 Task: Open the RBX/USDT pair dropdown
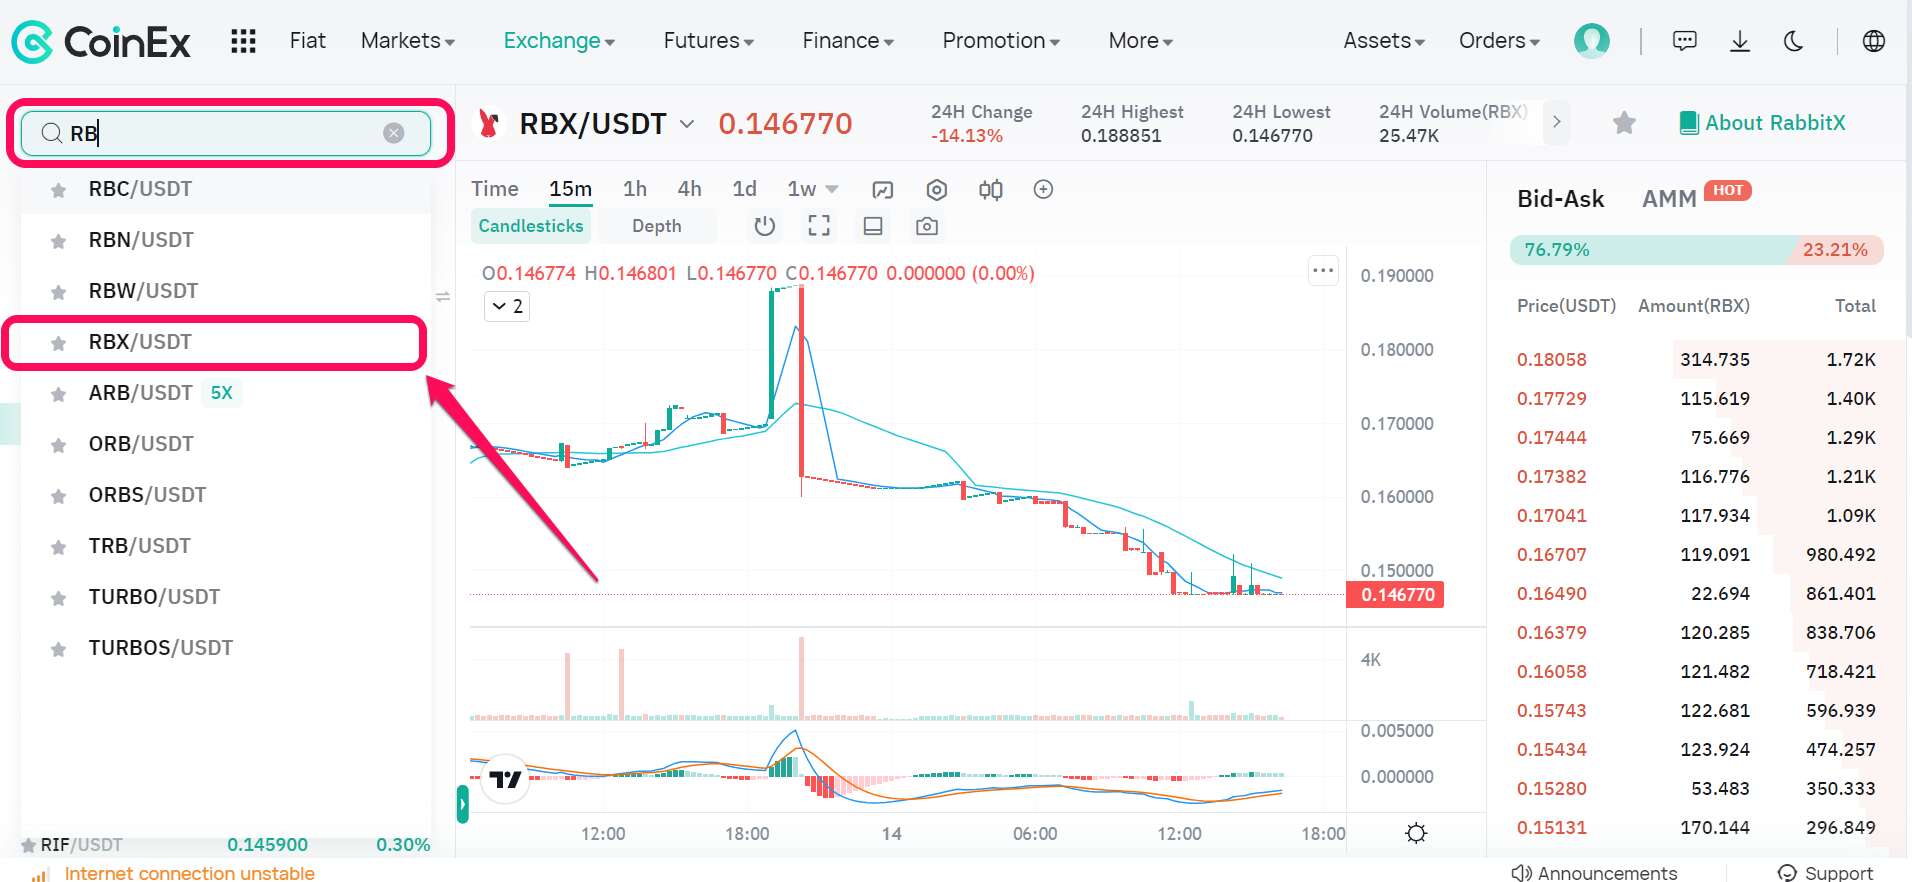[x=687, y=123]
